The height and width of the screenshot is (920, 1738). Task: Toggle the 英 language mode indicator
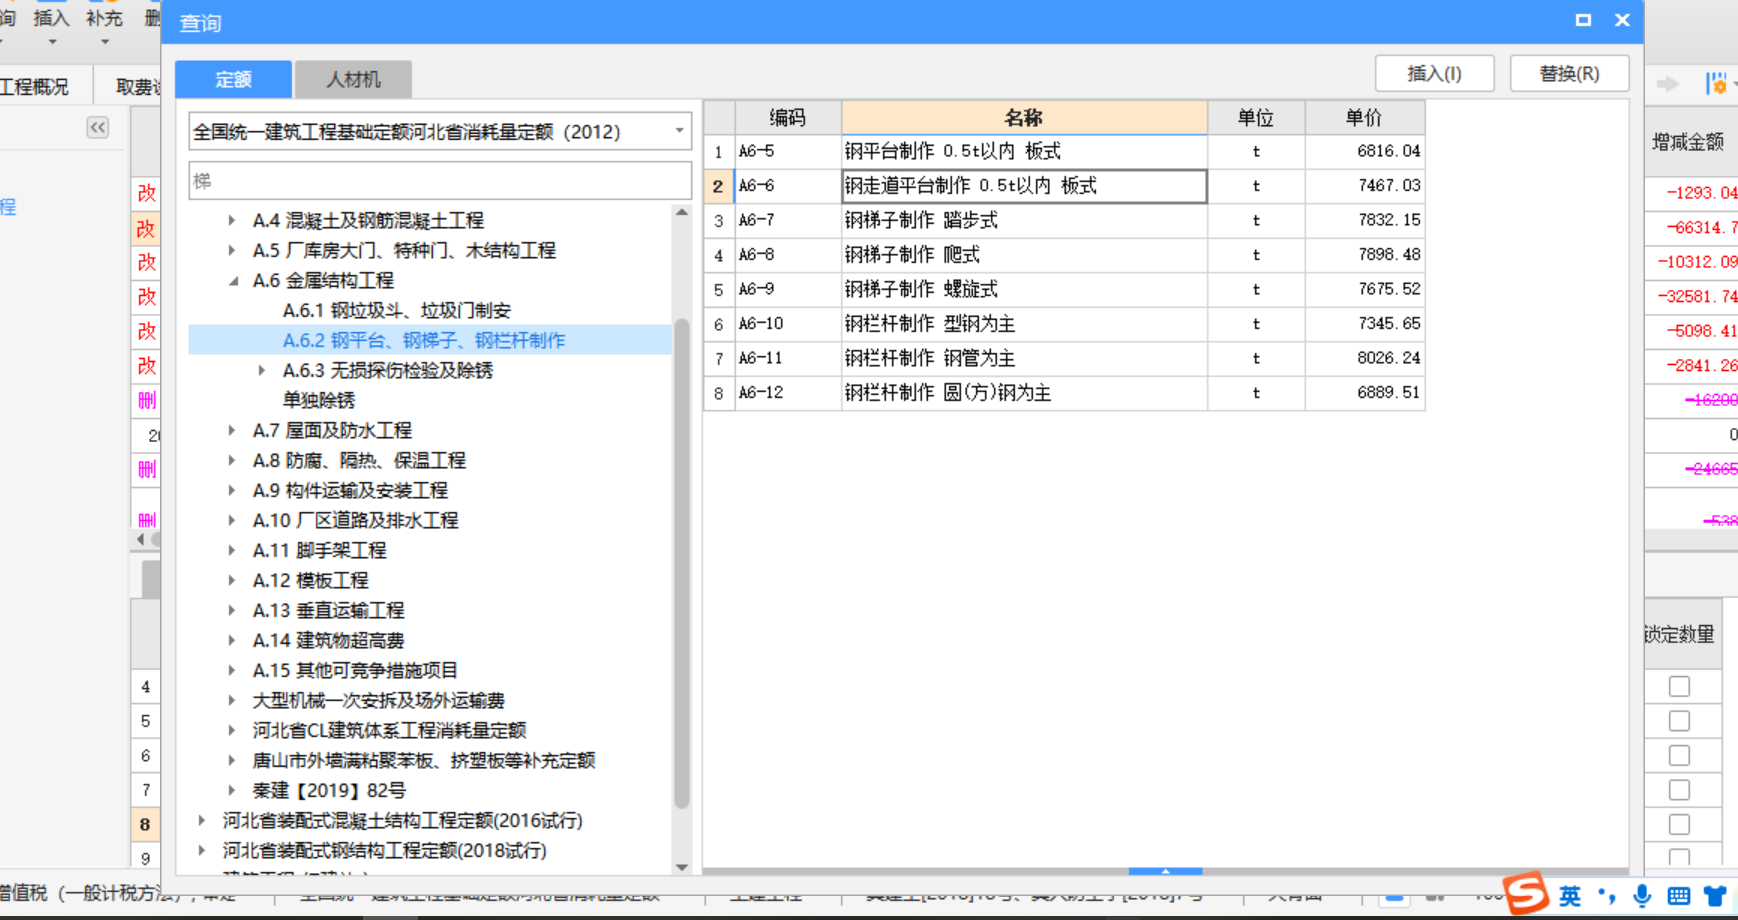[x=1570, y=896]
